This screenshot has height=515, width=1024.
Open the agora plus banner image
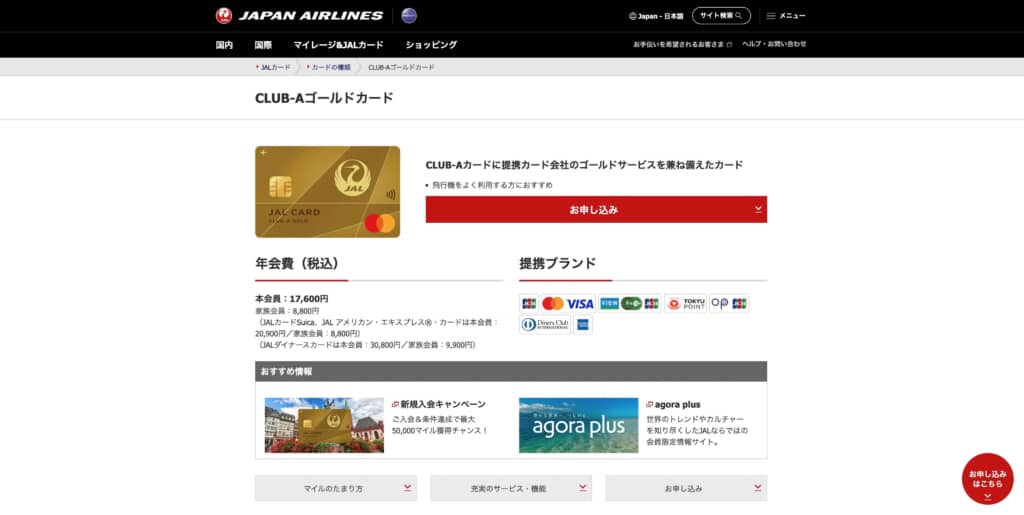tap(578, 425)
